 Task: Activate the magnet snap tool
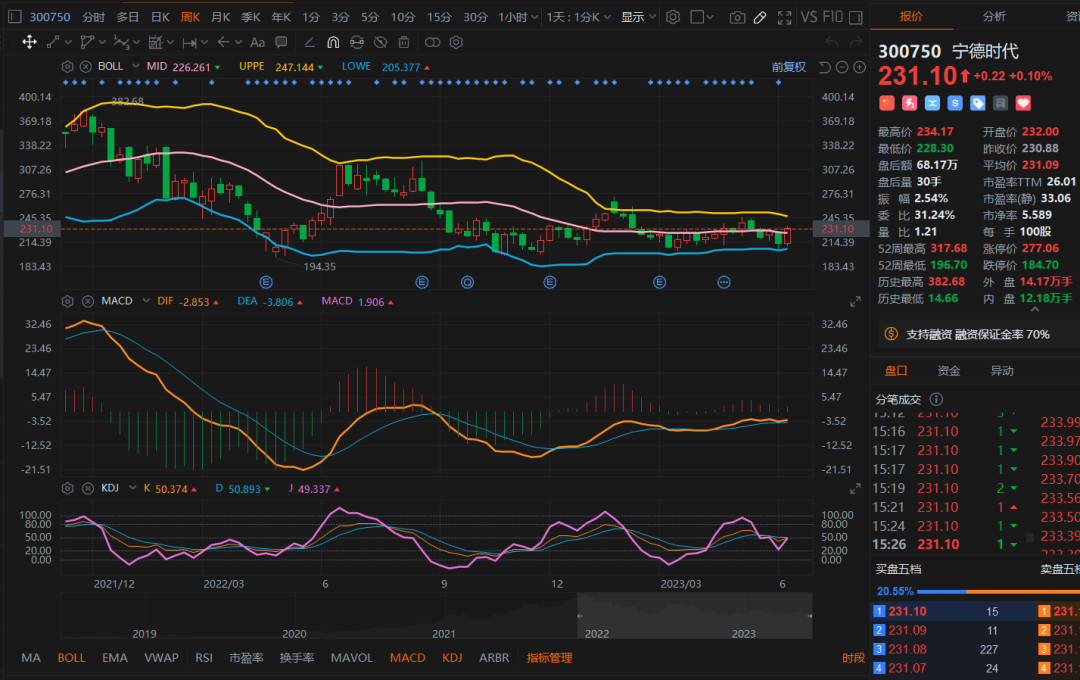click(x=333, y=42)
